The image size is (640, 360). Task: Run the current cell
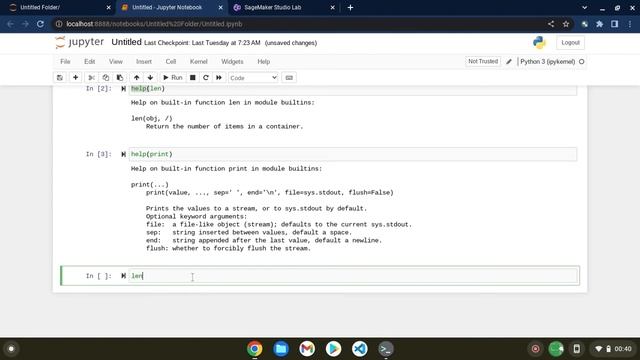coord(173,78)
